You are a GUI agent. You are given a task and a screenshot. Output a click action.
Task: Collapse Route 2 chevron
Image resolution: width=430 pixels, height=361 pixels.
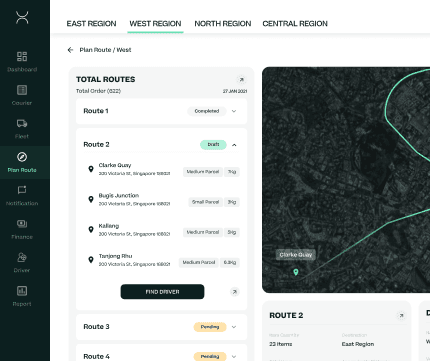(x=234, y=145)
